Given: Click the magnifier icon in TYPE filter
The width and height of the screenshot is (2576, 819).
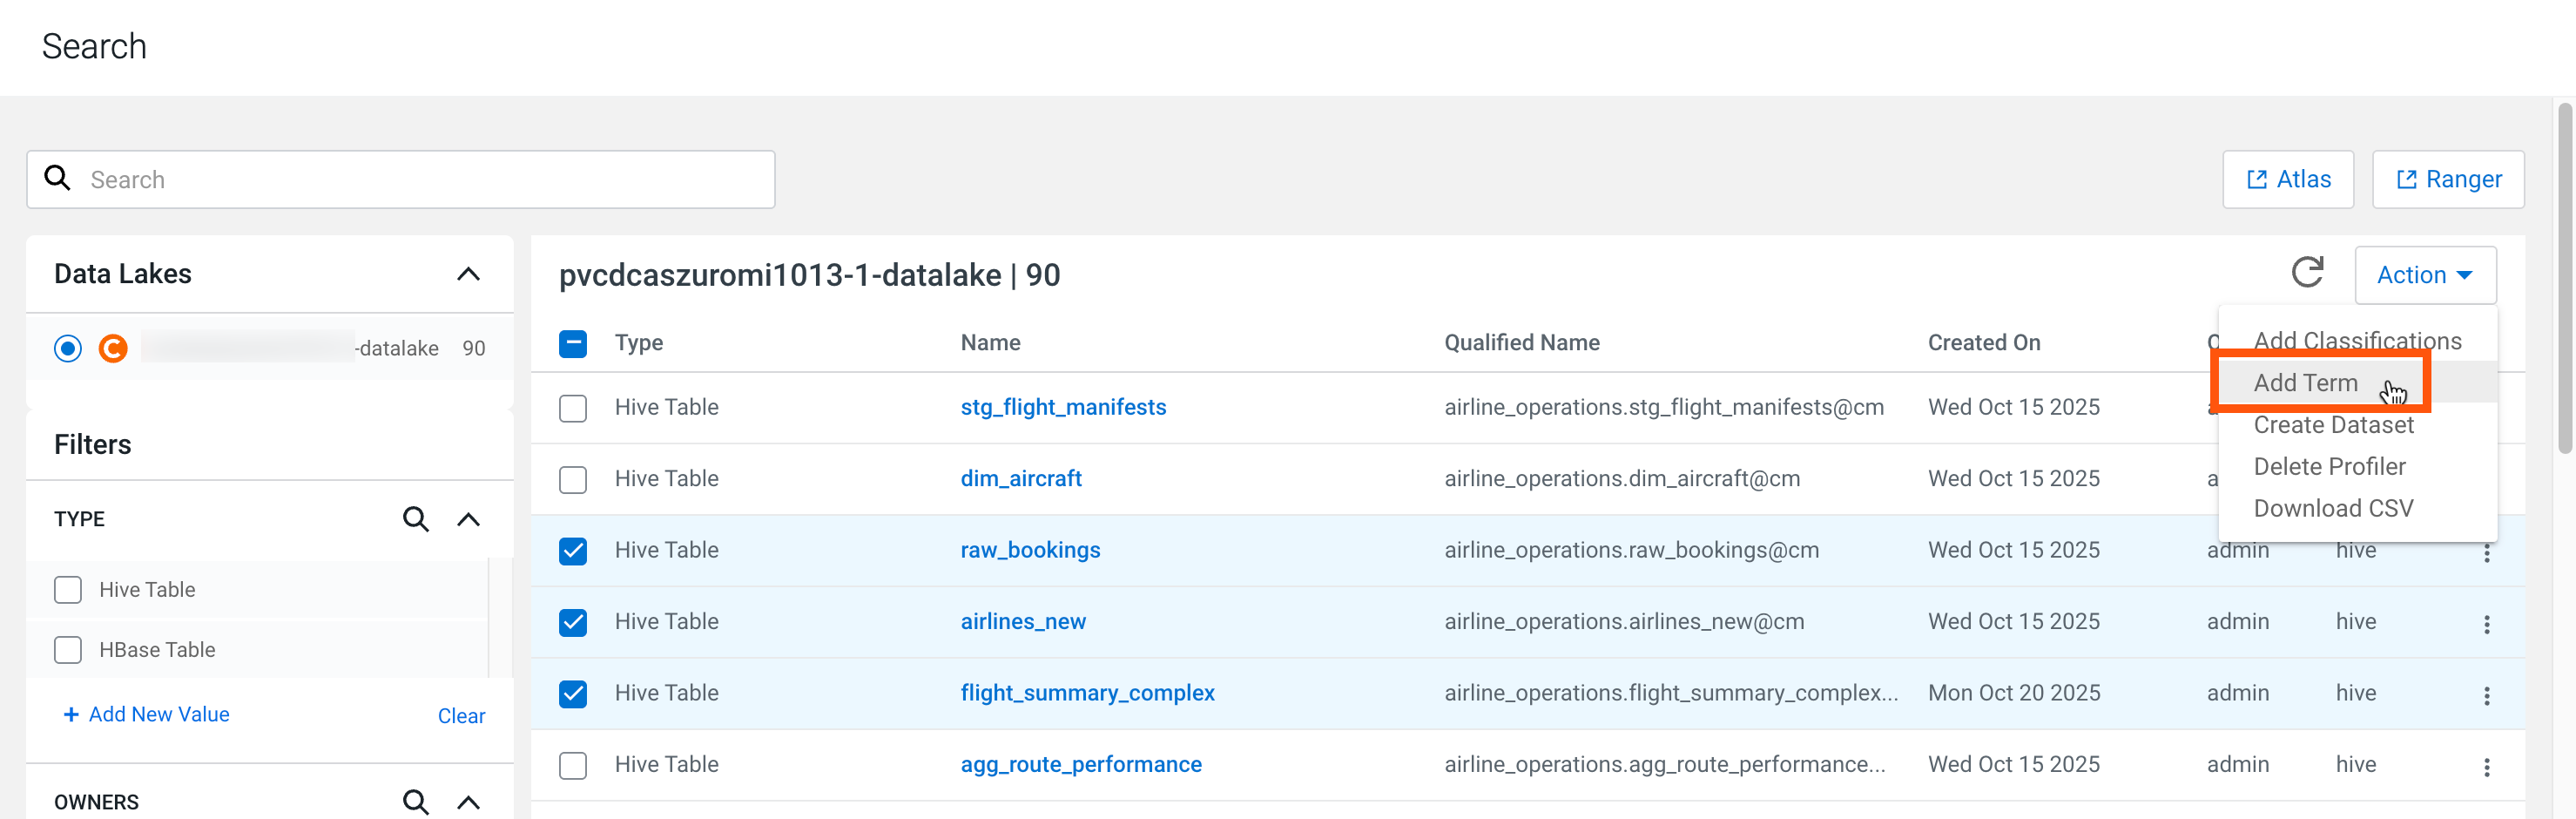Looking at the screenshot, I should (x=415, y=519).
